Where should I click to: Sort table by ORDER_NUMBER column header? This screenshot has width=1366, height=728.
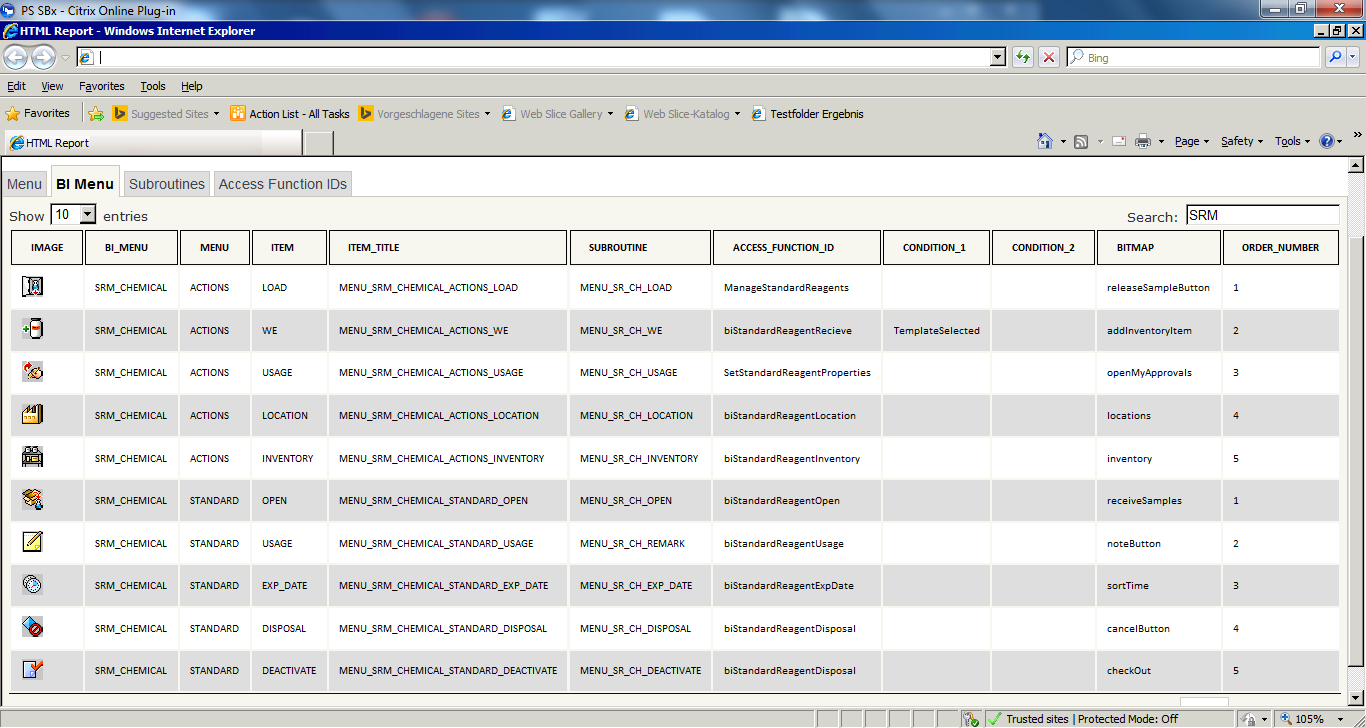tap(1280, 247)
